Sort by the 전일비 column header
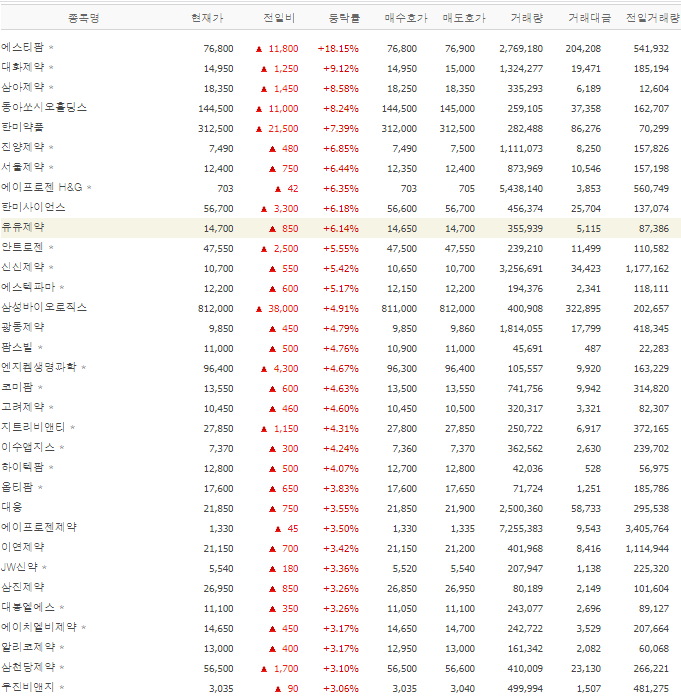 point(279,18)
